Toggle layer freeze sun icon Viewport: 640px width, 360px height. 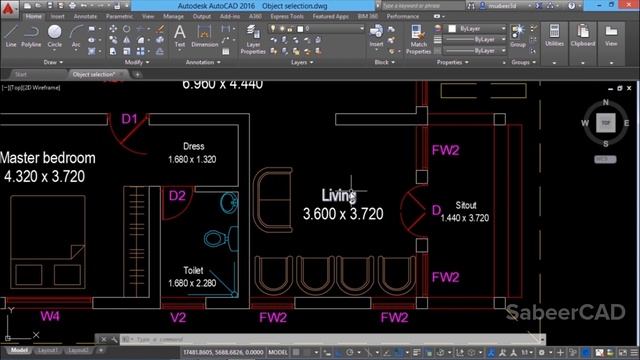click(x=282, y=29)
